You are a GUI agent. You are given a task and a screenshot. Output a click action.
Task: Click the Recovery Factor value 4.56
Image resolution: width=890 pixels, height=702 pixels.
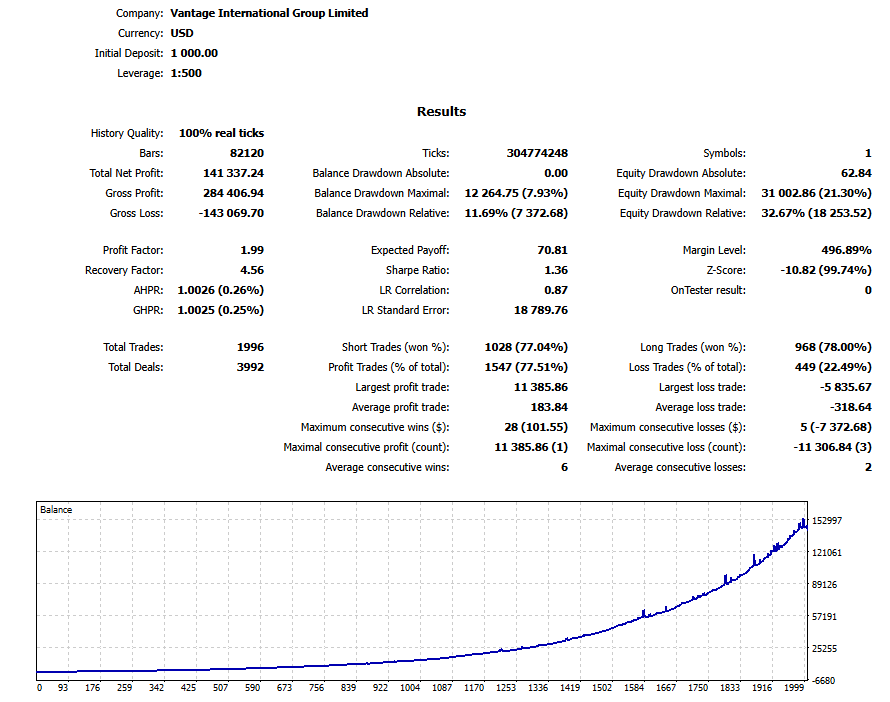253,270
